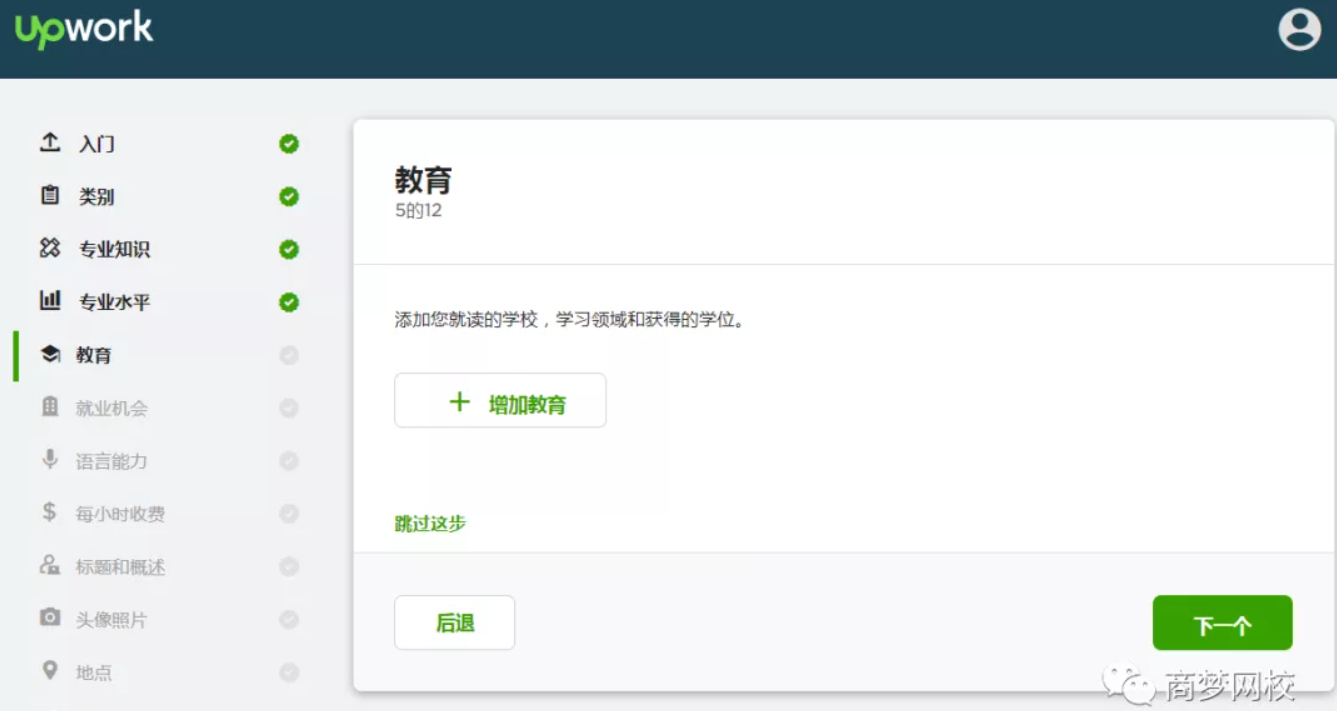The width and height of the screenshot is (1337, 711).
Task: Click the gray status circle next to 就业机会
Action: click(289, 408)
